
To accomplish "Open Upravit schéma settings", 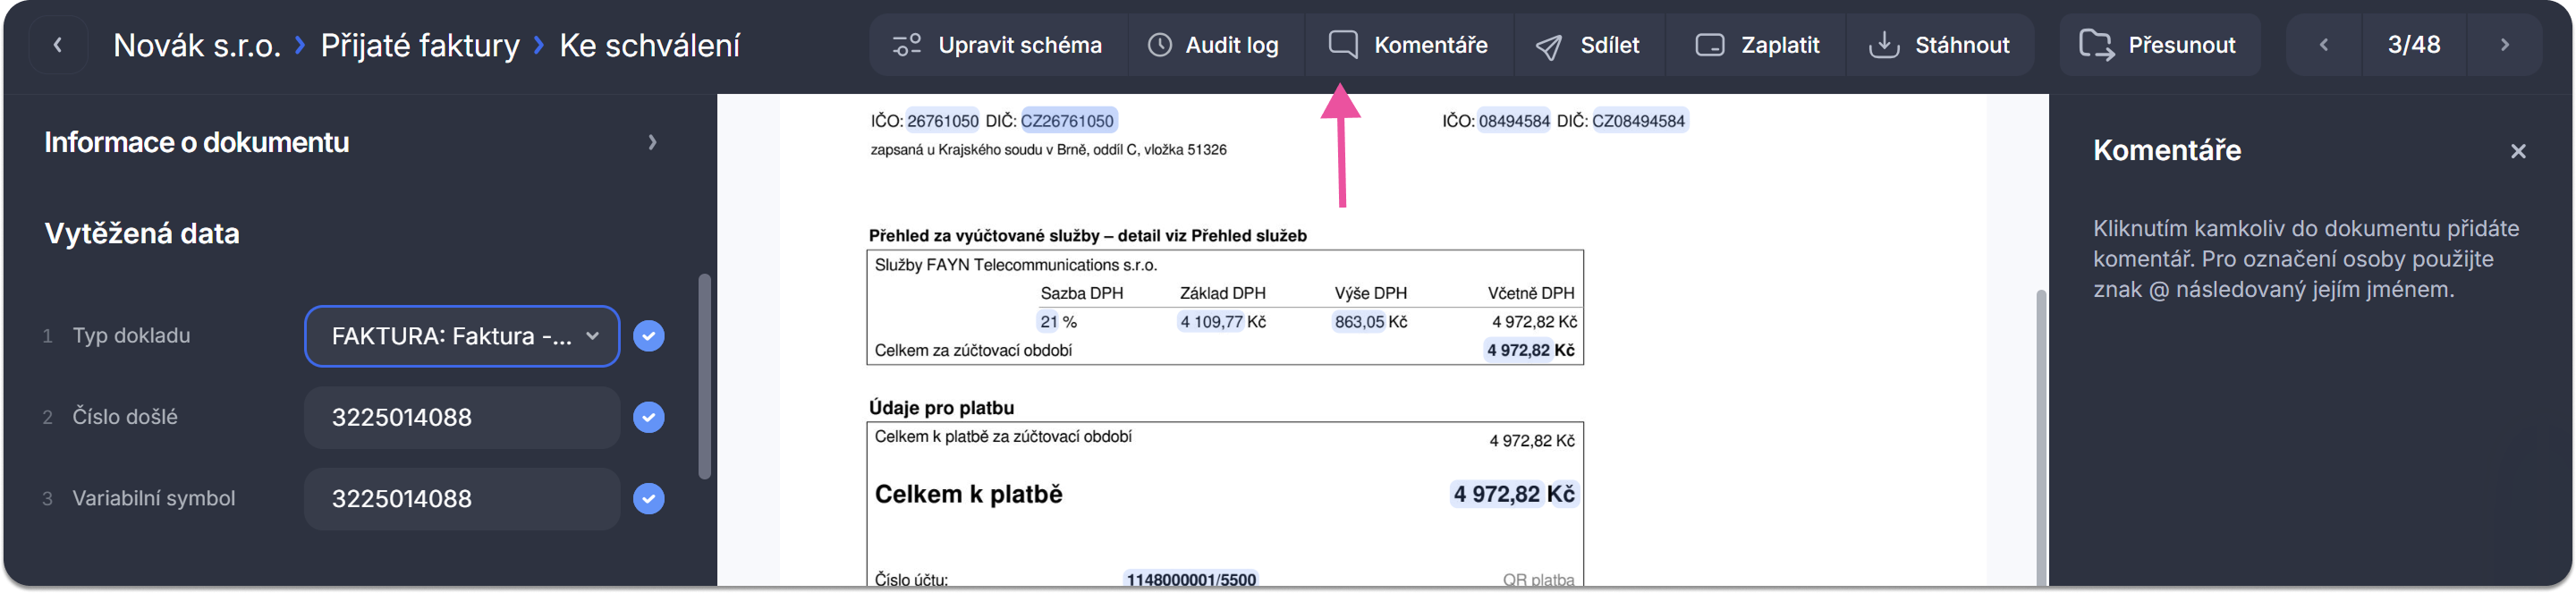I will [x=907, y=45].
